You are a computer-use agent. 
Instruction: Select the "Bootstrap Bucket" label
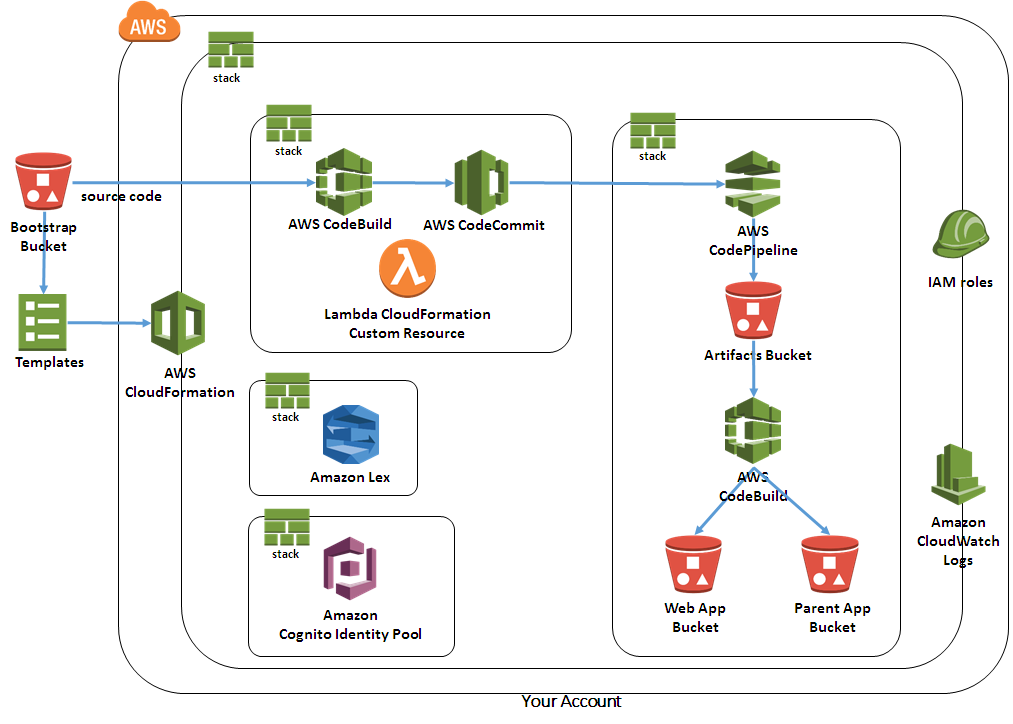pos(43,236)
